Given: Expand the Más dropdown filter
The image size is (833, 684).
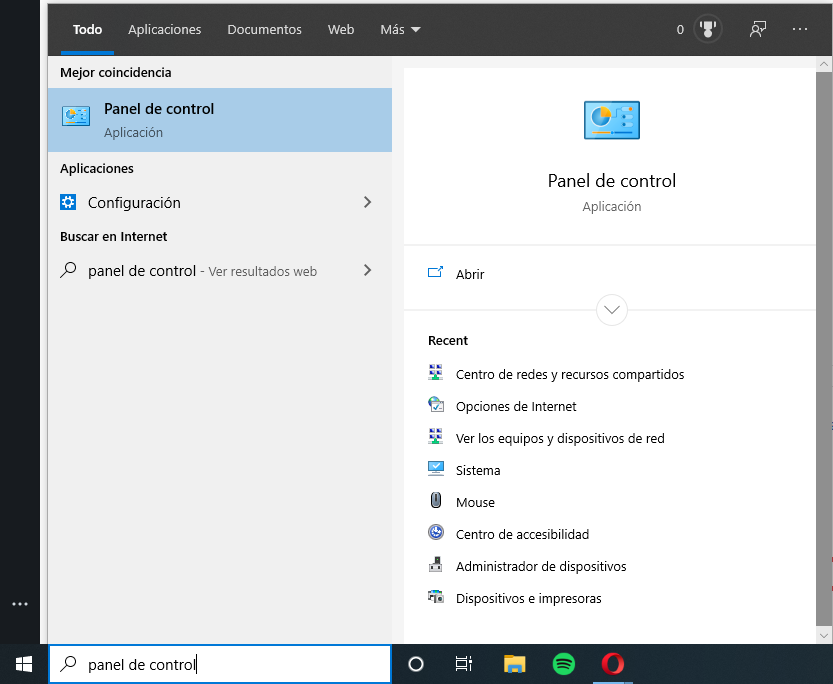Looking at the screenshot, I should [x=400, y=30].
